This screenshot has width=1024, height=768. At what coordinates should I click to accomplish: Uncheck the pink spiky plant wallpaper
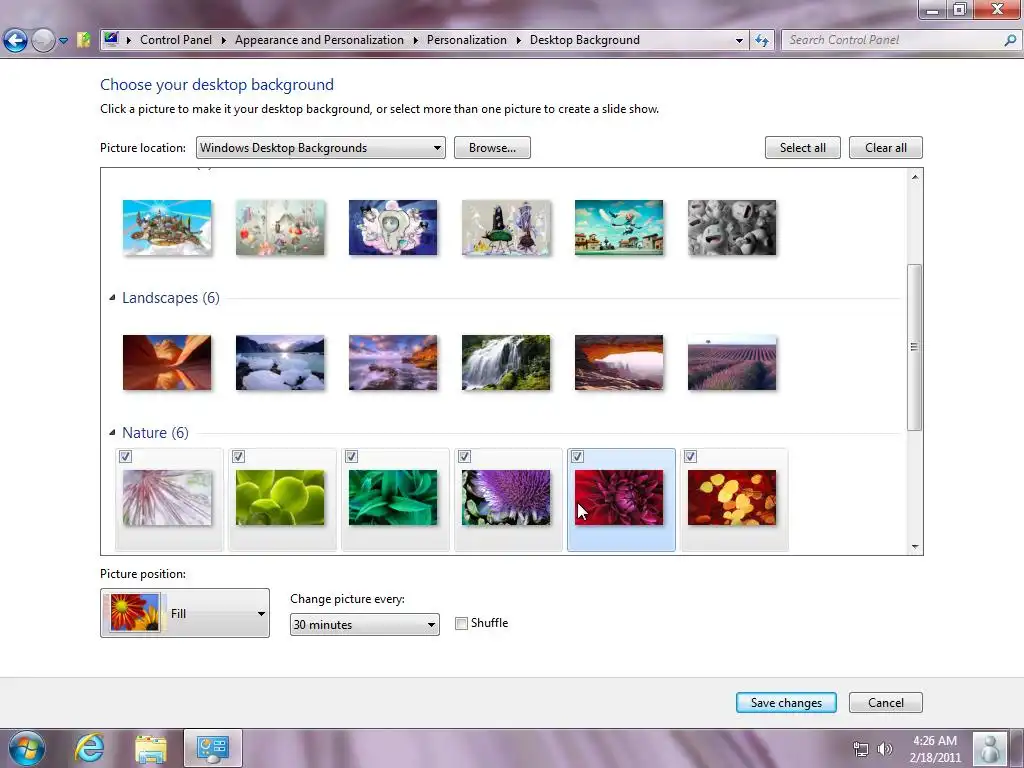click(125, 456)
